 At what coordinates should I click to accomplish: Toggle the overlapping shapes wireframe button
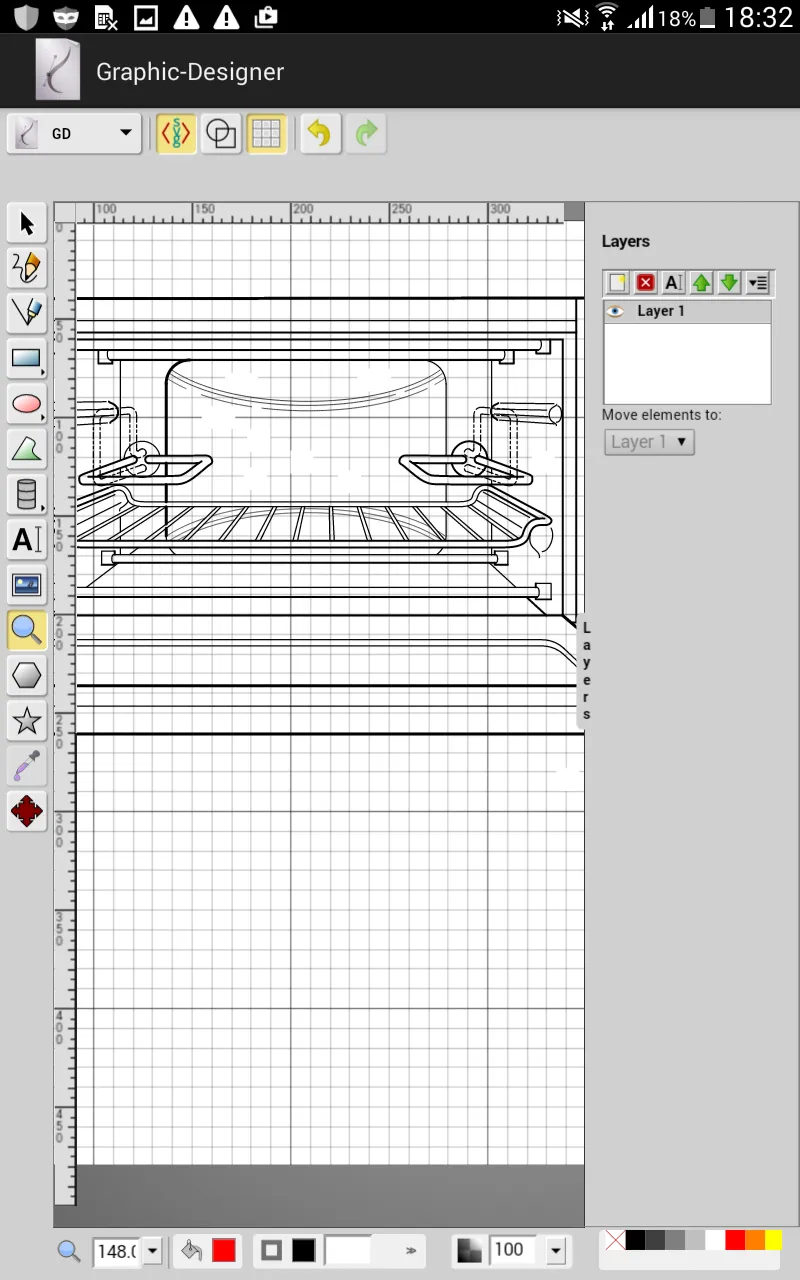[221, 133]
